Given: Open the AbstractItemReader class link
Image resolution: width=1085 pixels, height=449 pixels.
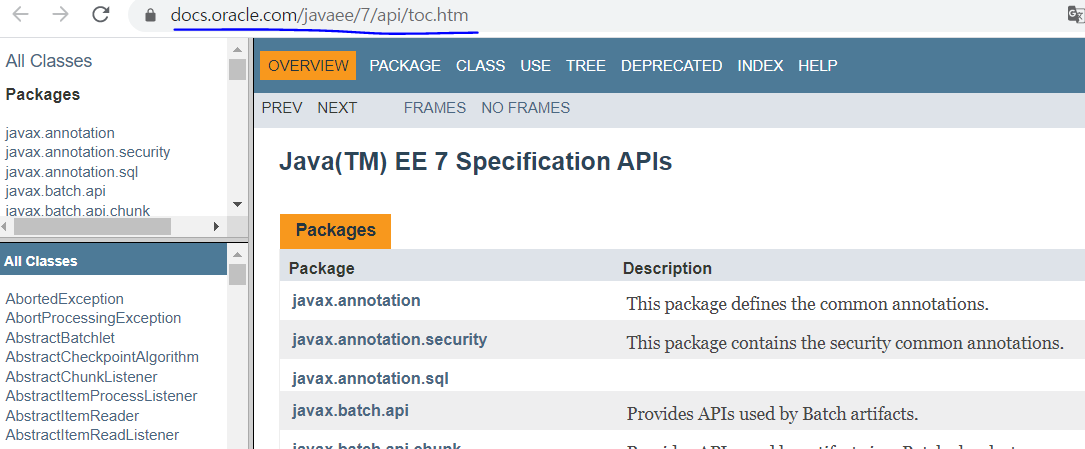Looking at the screenshot, I should point(73,416).
